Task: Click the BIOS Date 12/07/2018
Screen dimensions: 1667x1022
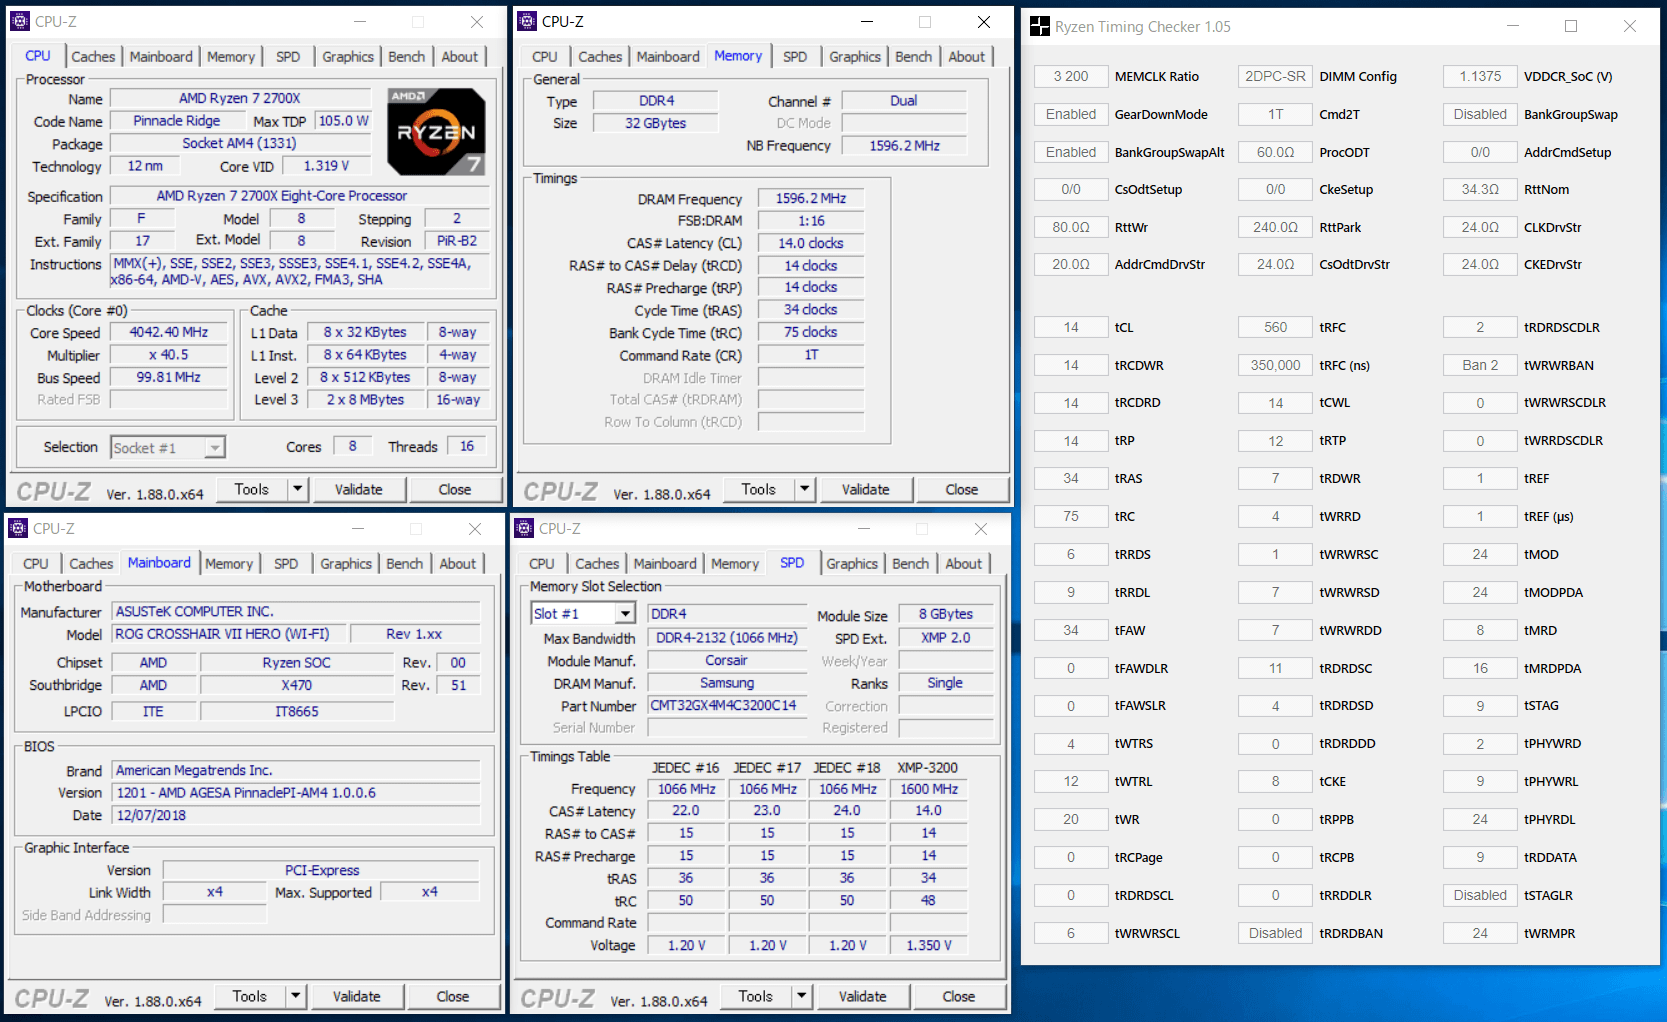Action: pos(296,815)
